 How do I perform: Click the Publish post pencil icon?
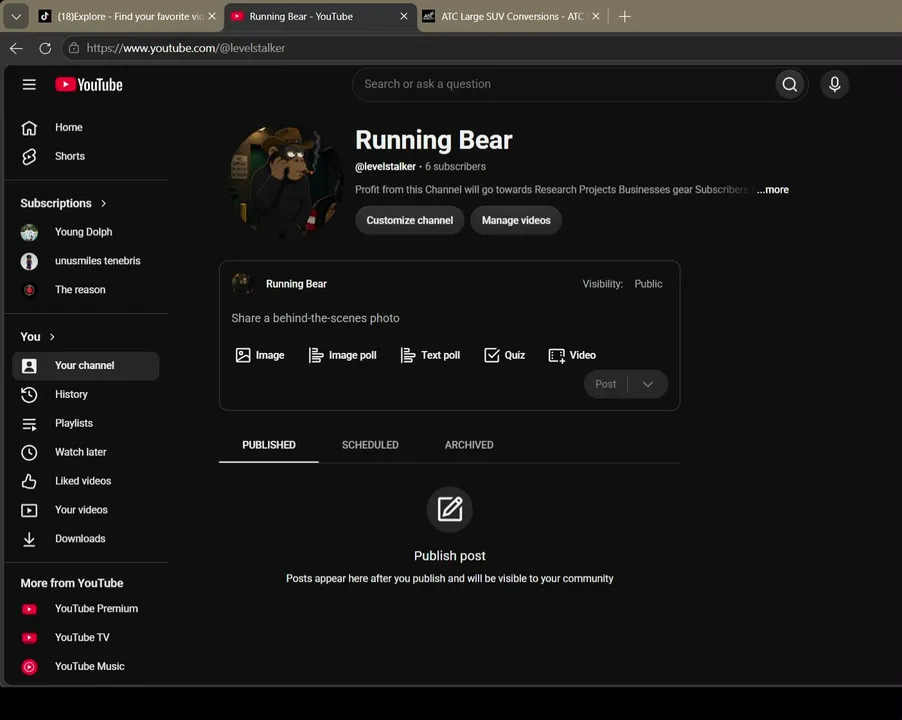(449, 510)
